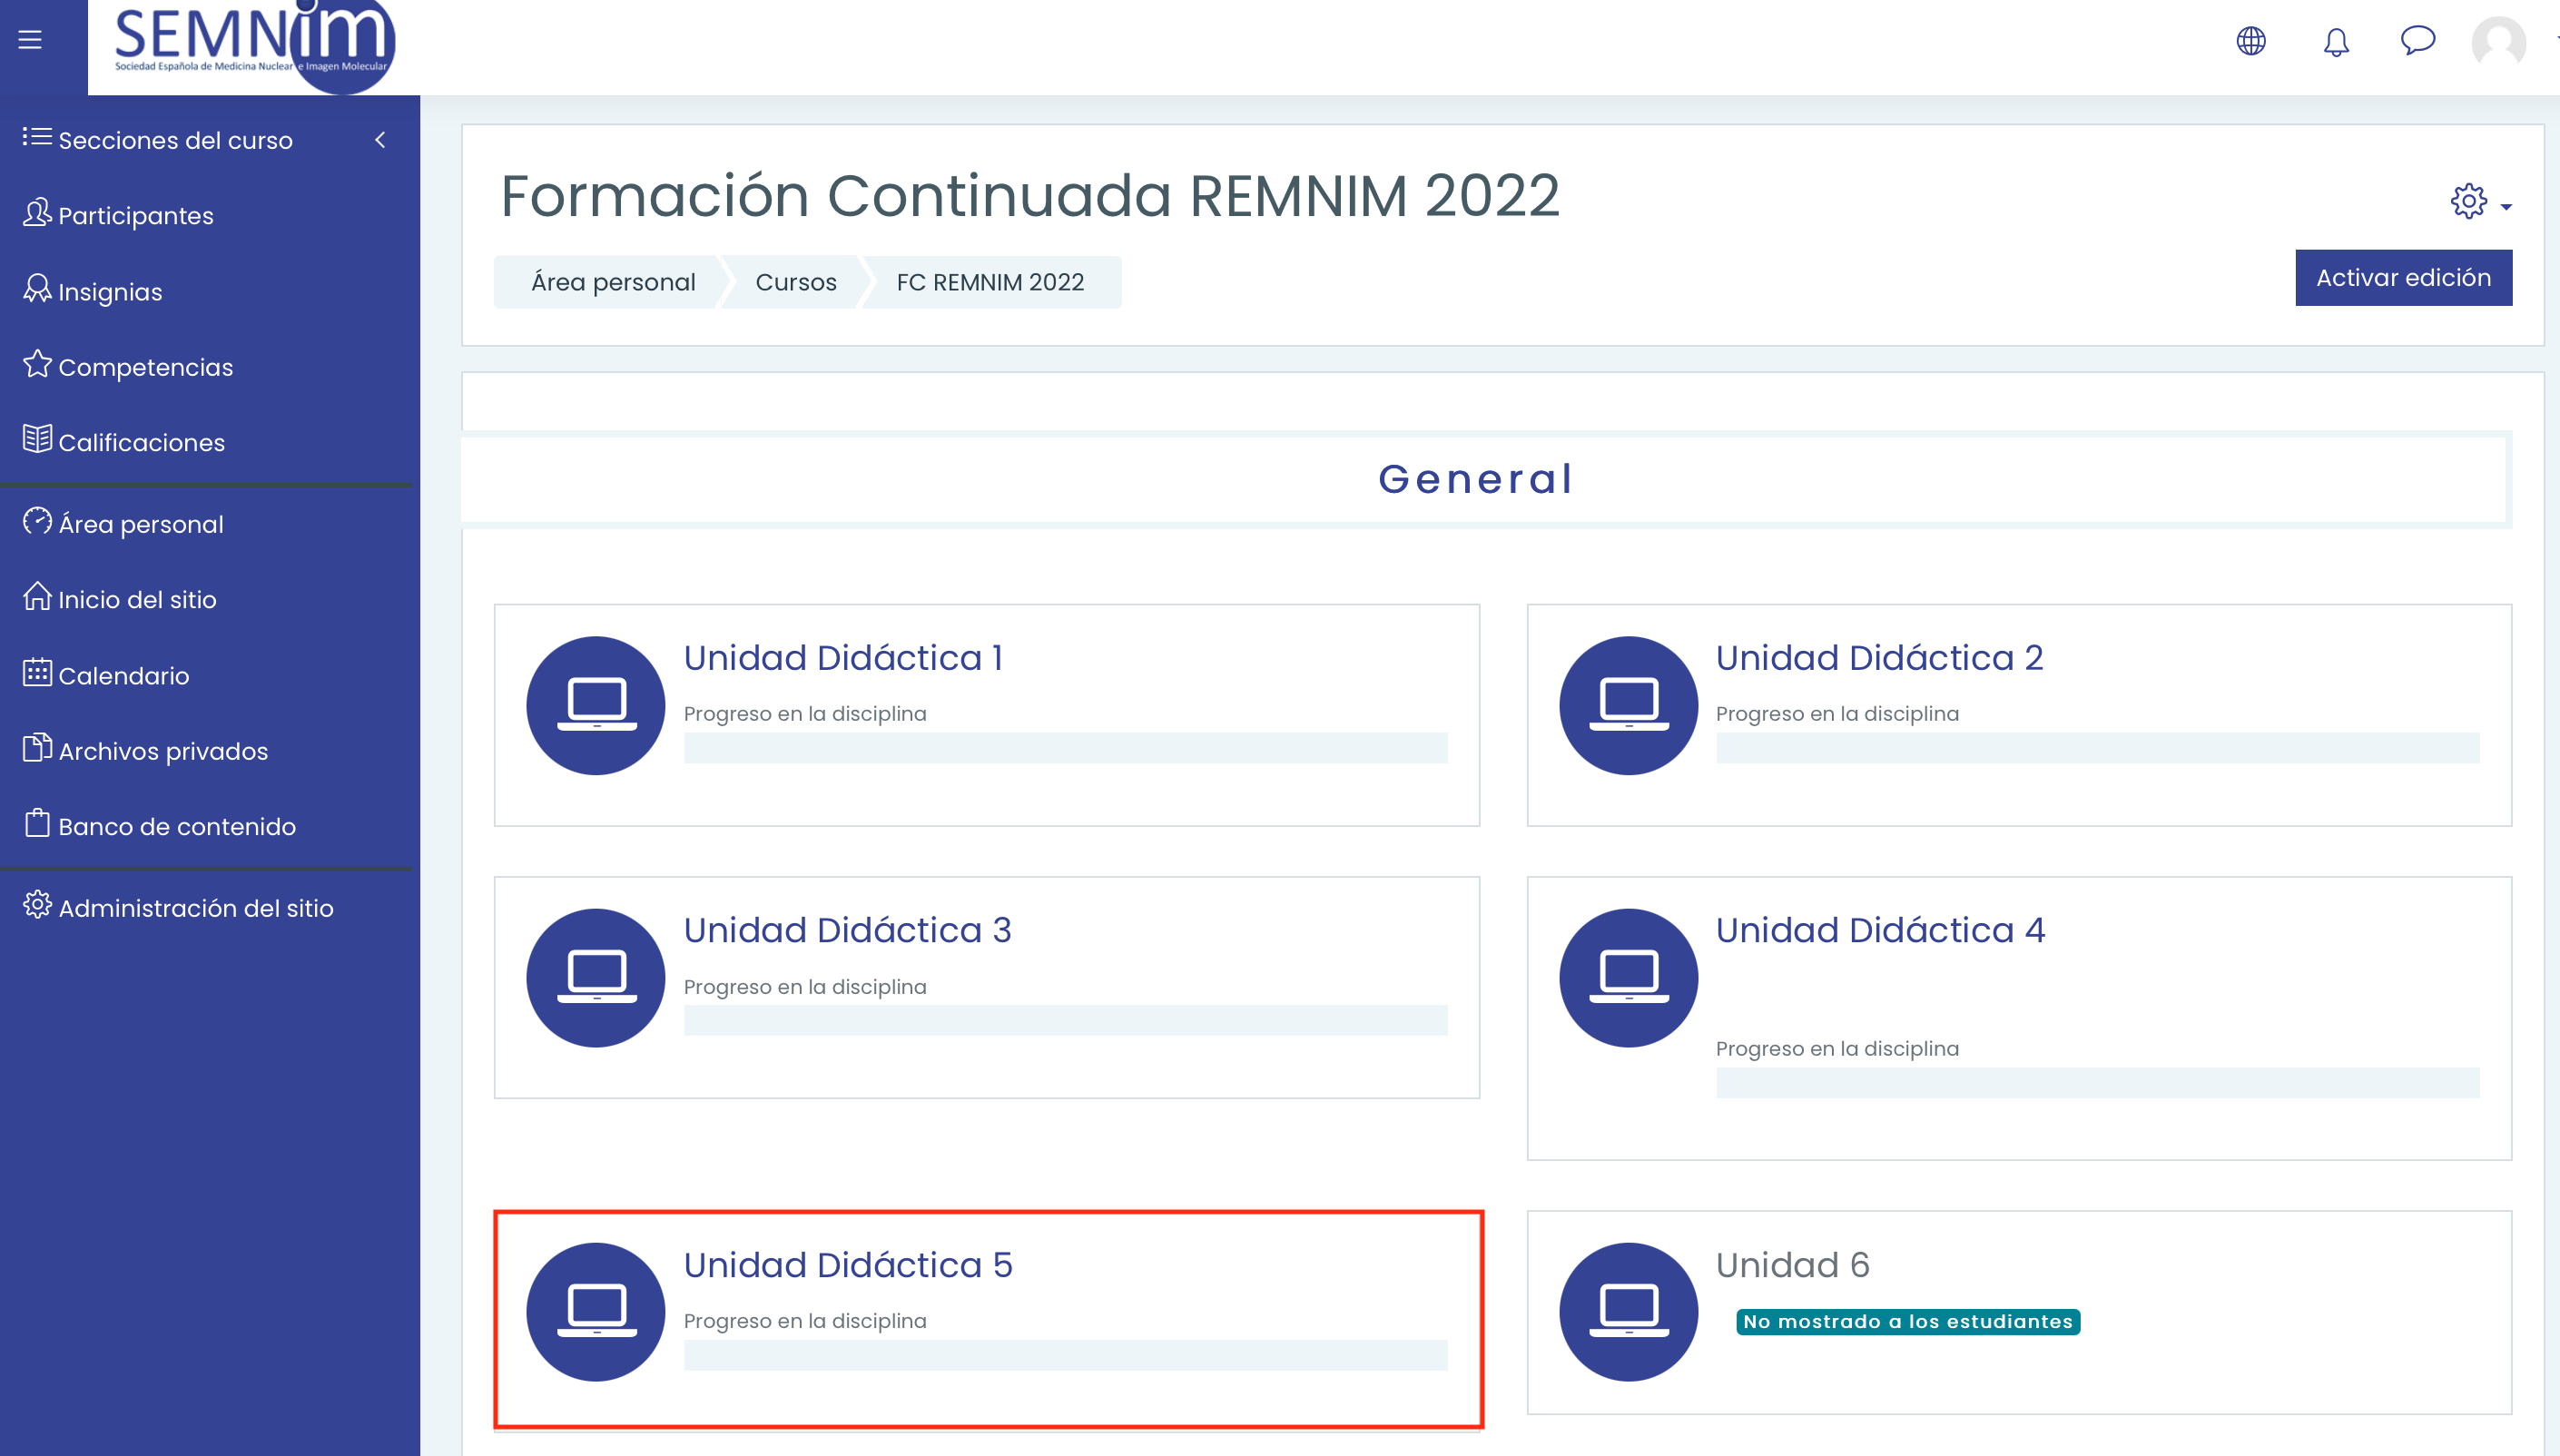Open the messages speech bubble
Image resolution: width=2560 pixels, height=1456 pixels.
tap(2417, 41)
